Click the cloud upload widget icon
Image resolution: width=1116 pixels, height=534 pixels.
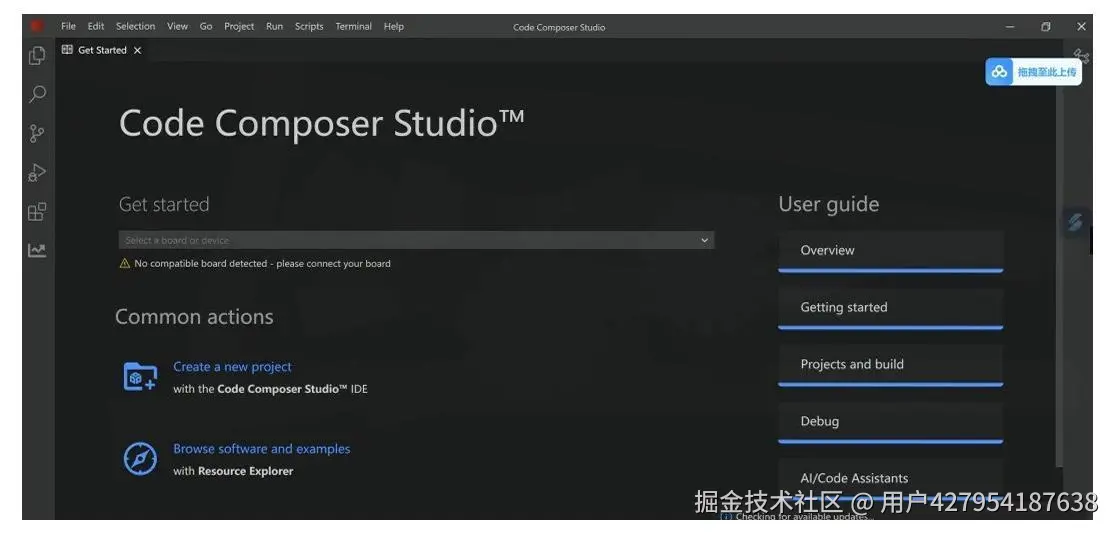[x=1000, y=72]
